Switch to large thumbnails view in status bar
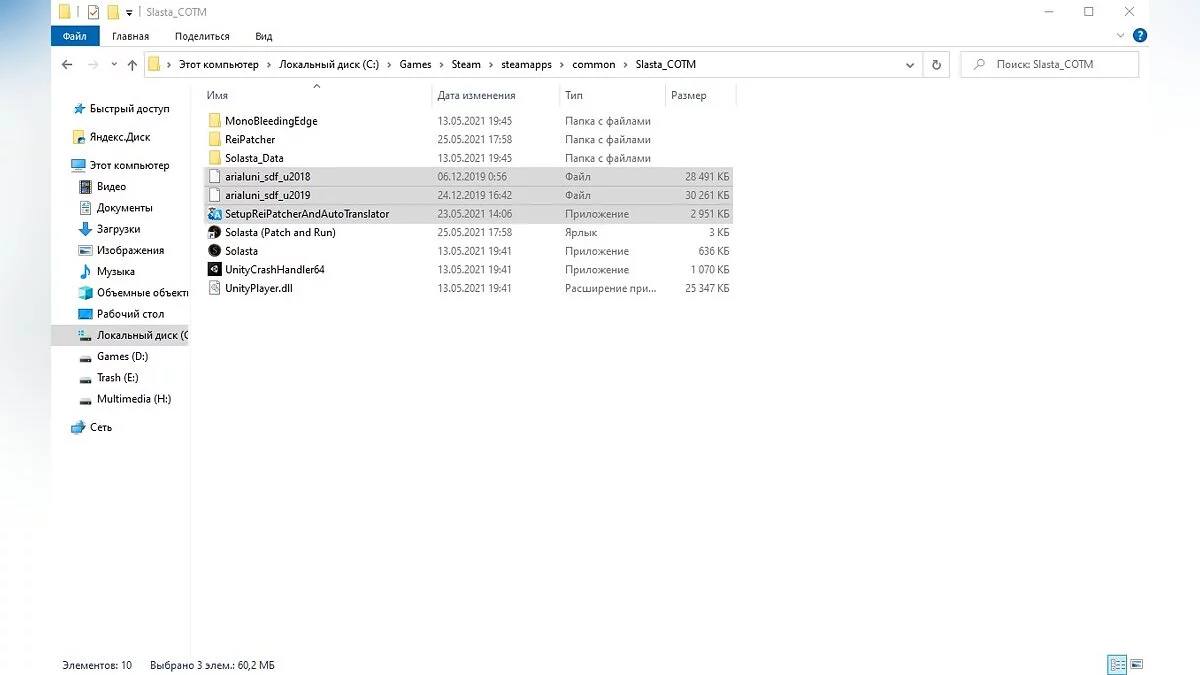Screen dimensions: 1200x675 click(x=1137, y=664)
